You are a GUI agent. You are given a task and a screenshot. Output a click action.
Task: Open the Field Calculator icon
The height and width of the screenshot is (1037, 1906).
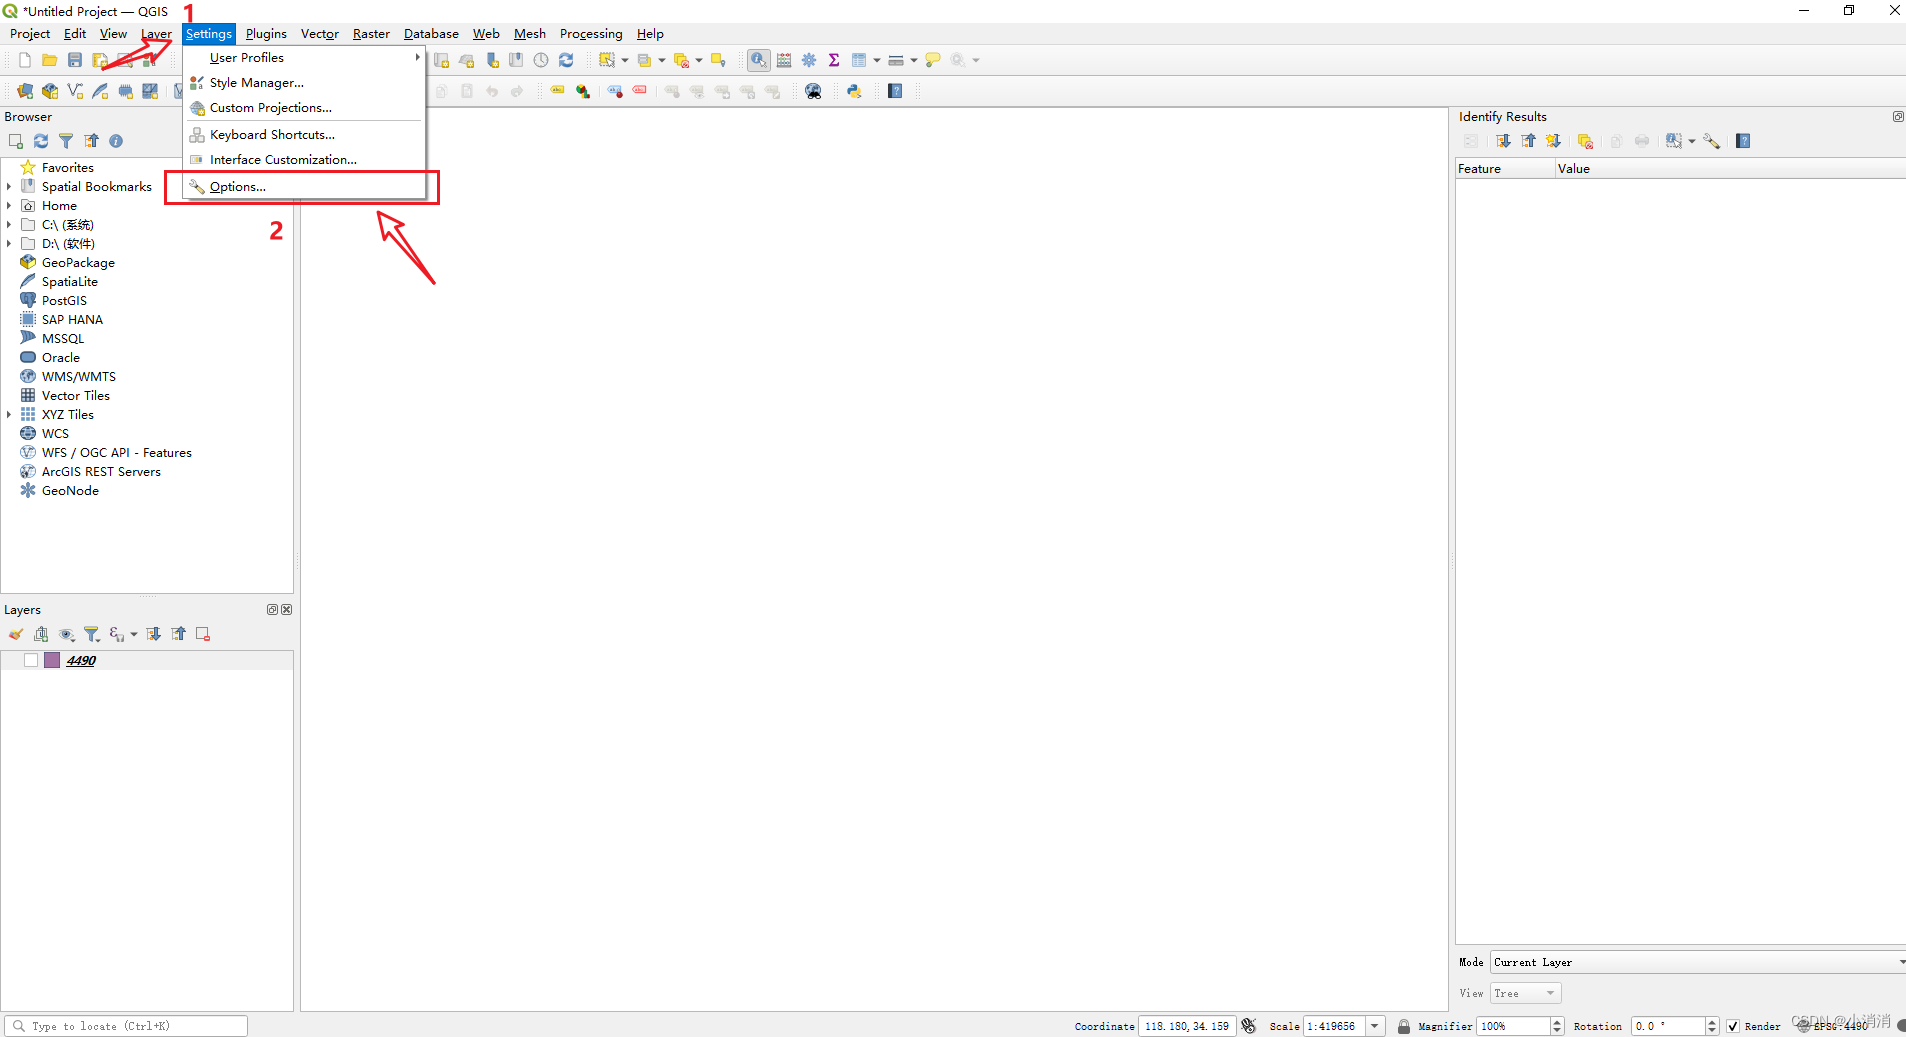pos(784,60)
